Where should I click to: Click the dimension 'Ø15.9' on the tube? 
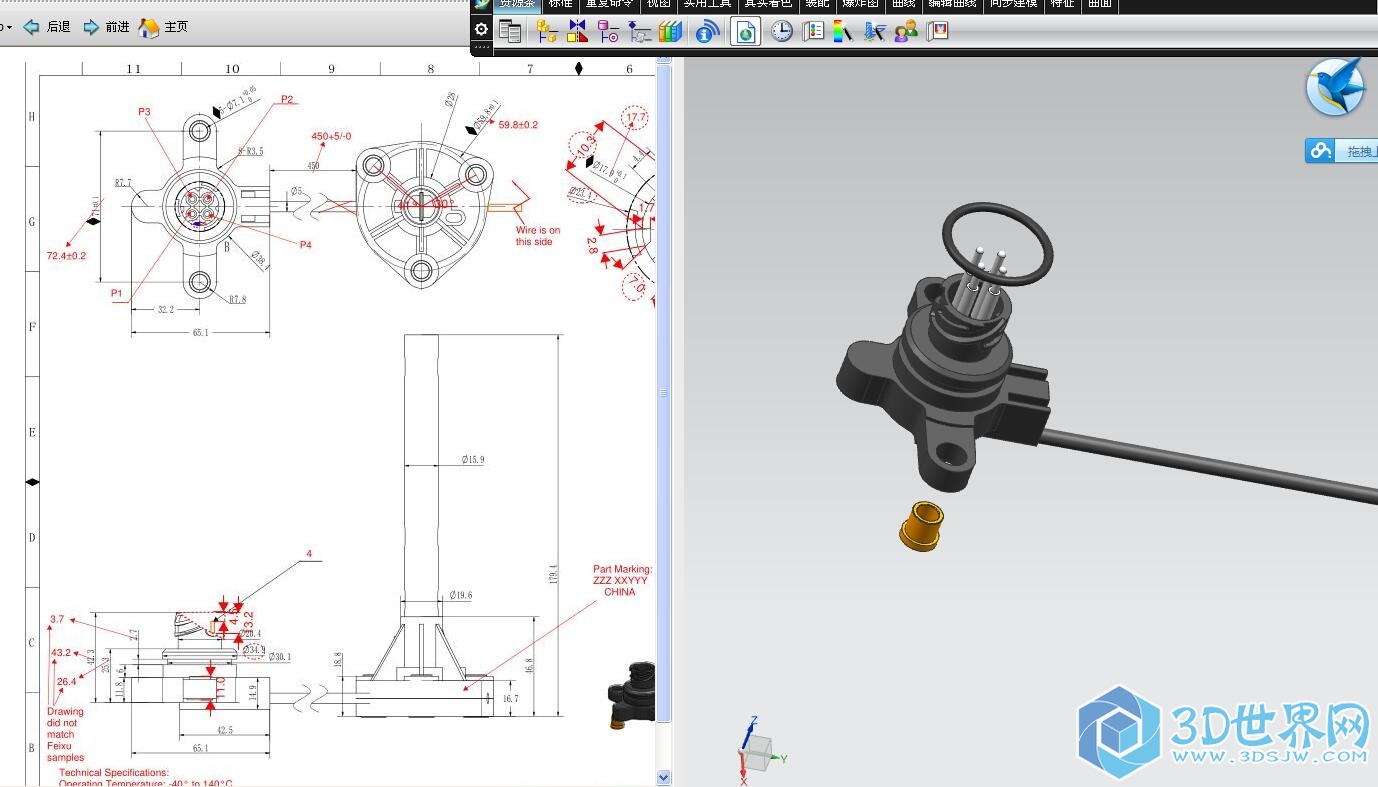(473, 460)
